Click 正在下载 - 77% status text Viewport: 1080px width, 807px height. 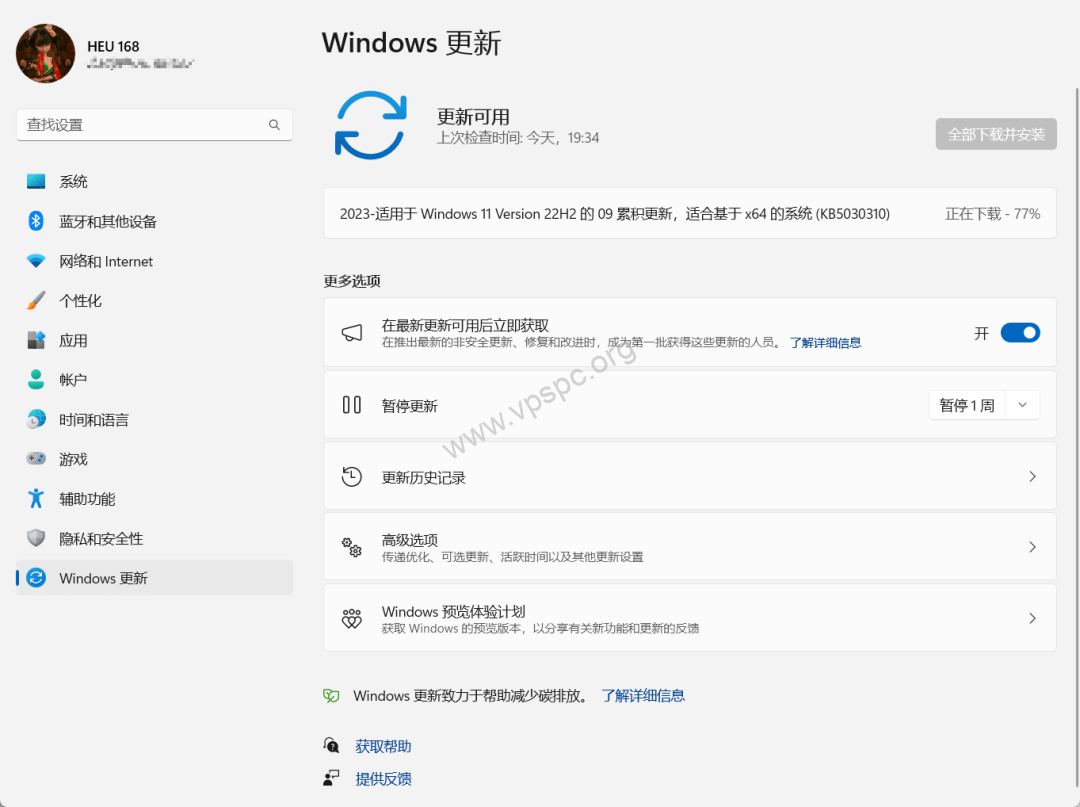[x=993, y=213]
